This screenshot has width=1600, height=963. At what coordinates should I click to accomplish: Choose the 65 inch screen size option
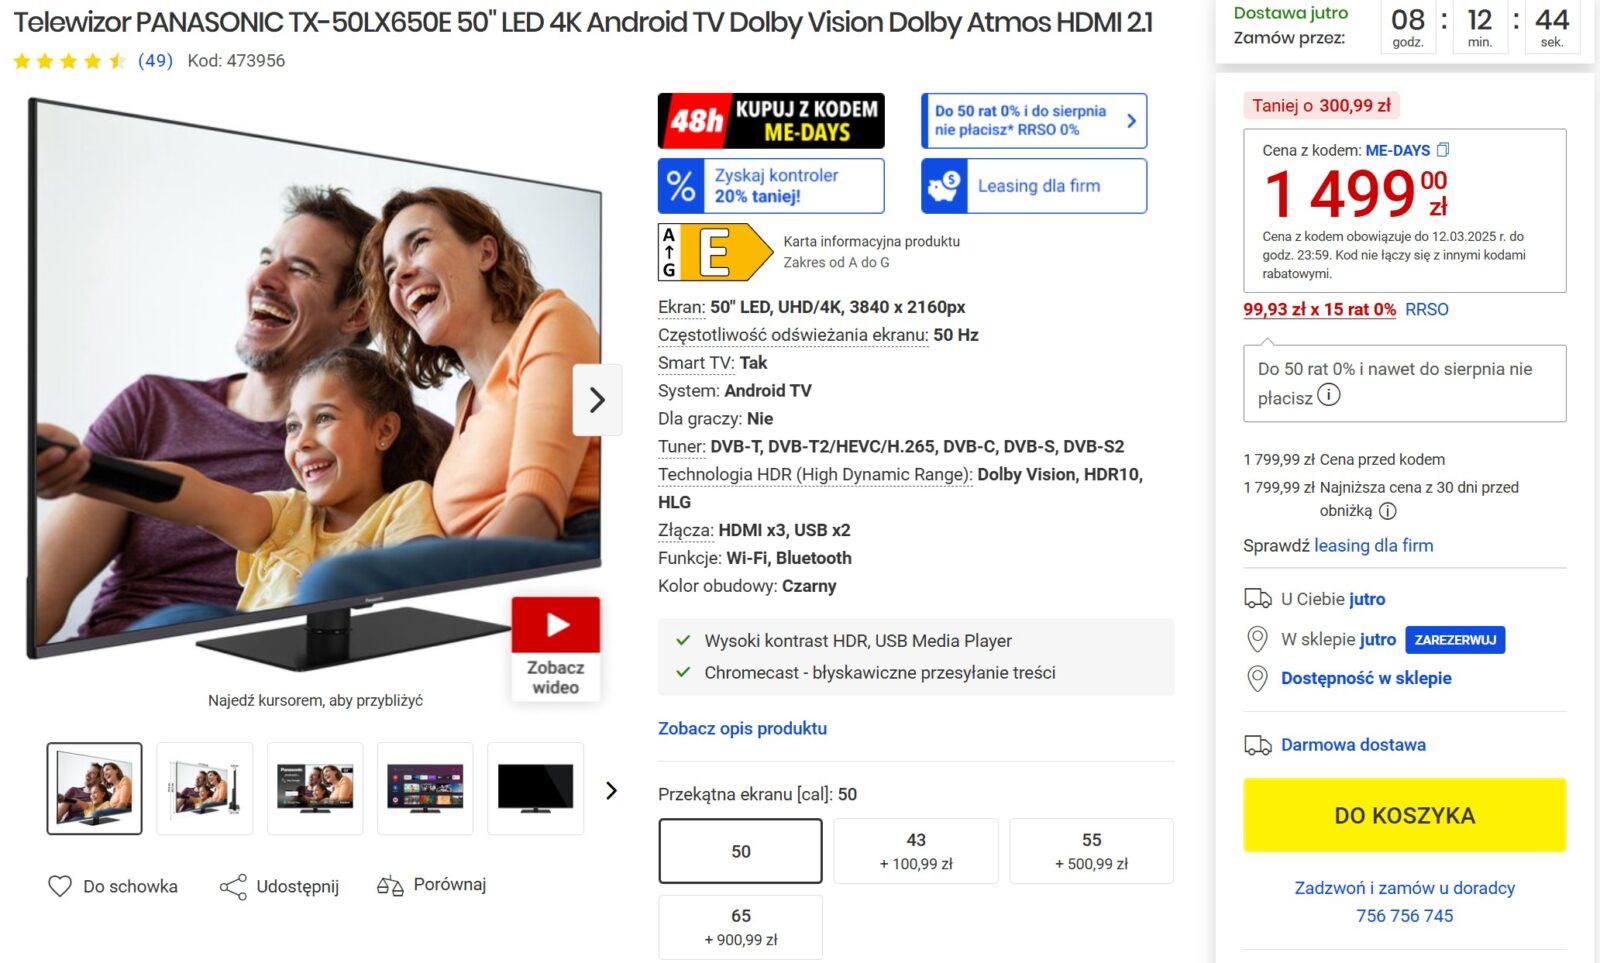[x=740, y=927]
